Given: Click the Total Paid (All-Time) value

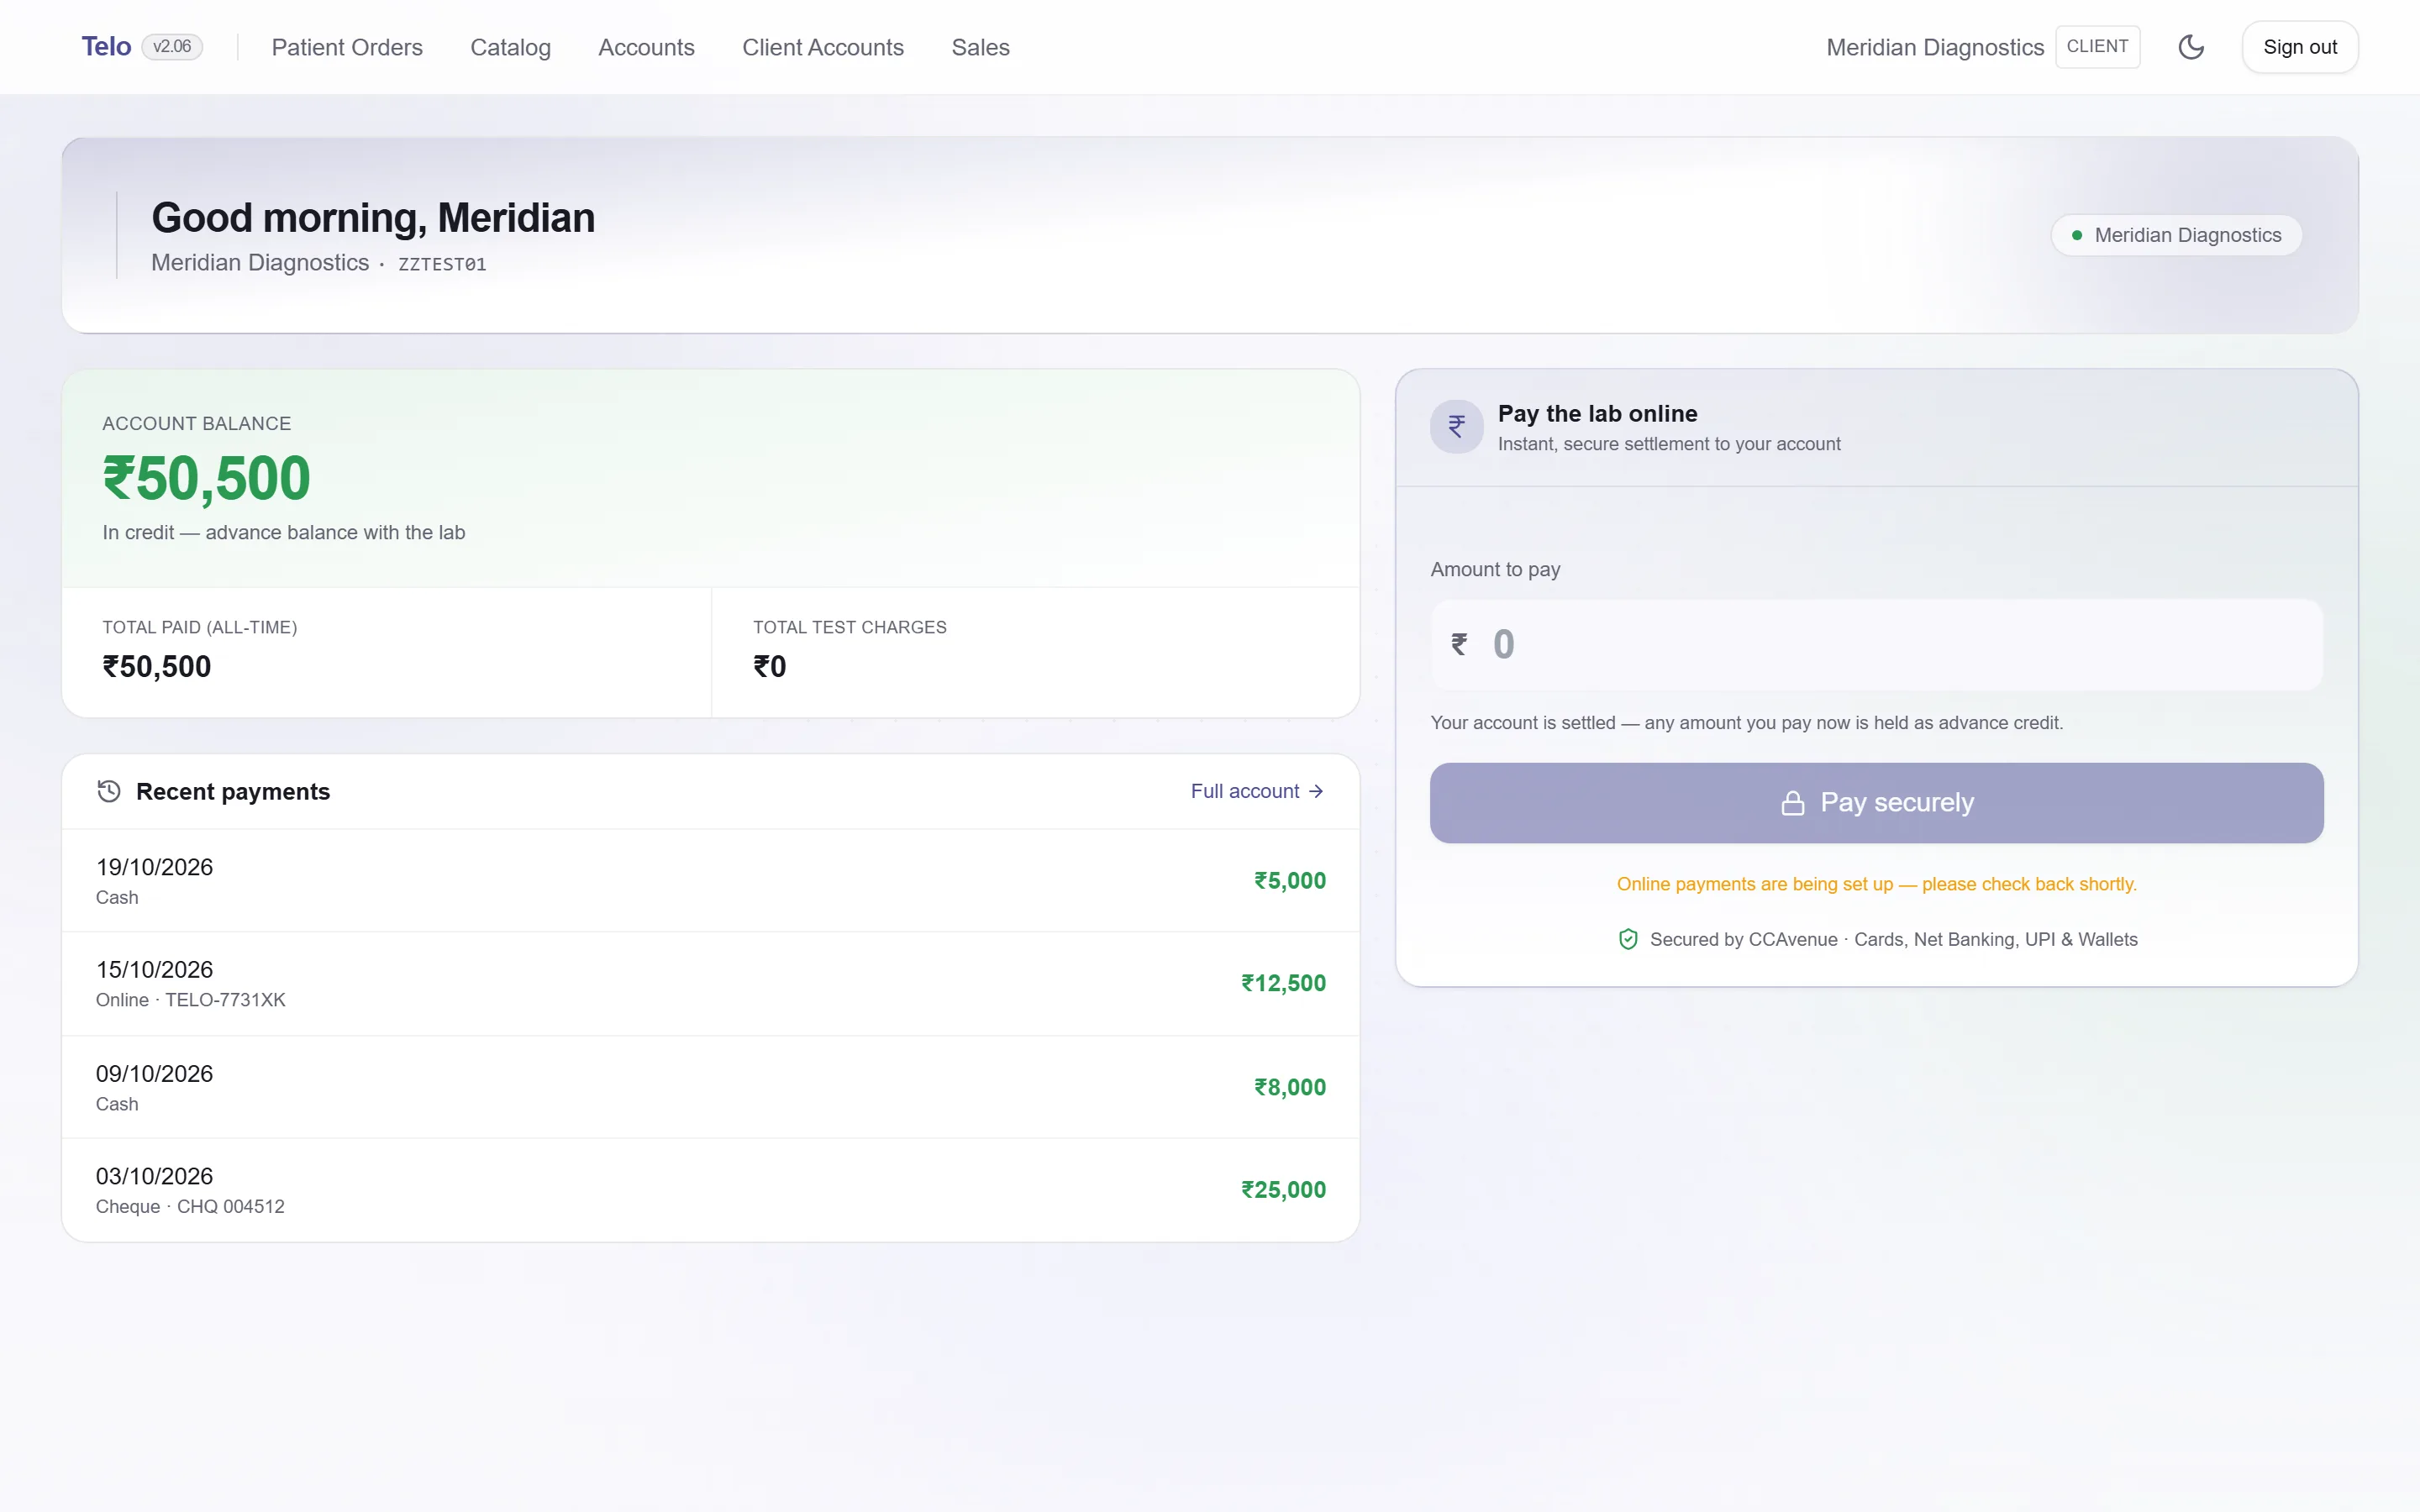Looking at the screenshot, I should coord(156,667).
